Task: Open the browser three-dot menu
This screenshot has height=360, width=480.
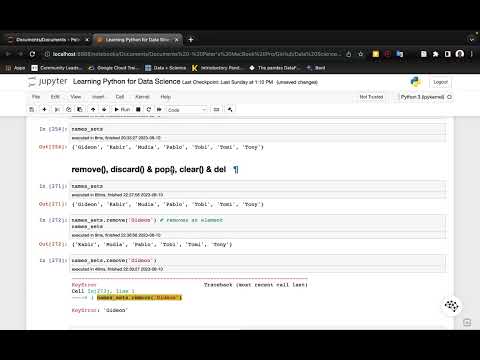Action: pos(472,54)
